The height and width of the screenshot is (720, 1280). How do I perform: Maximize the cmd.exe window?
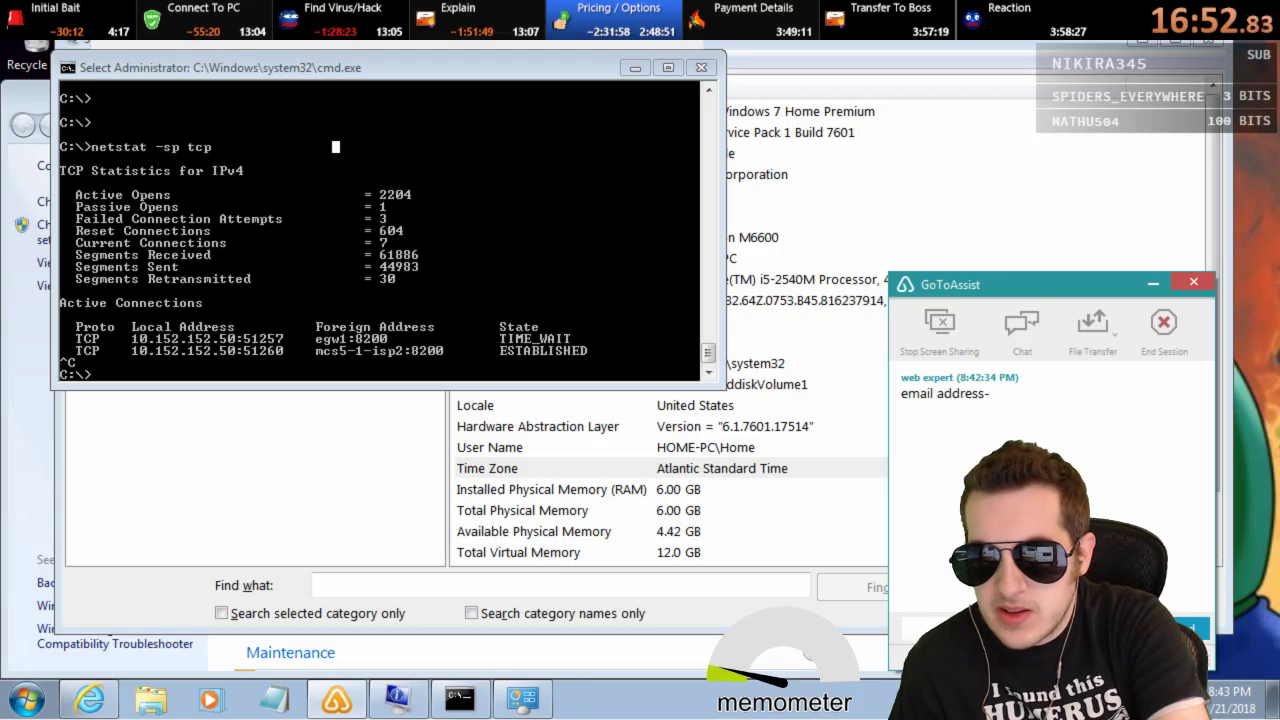[668, 68]
